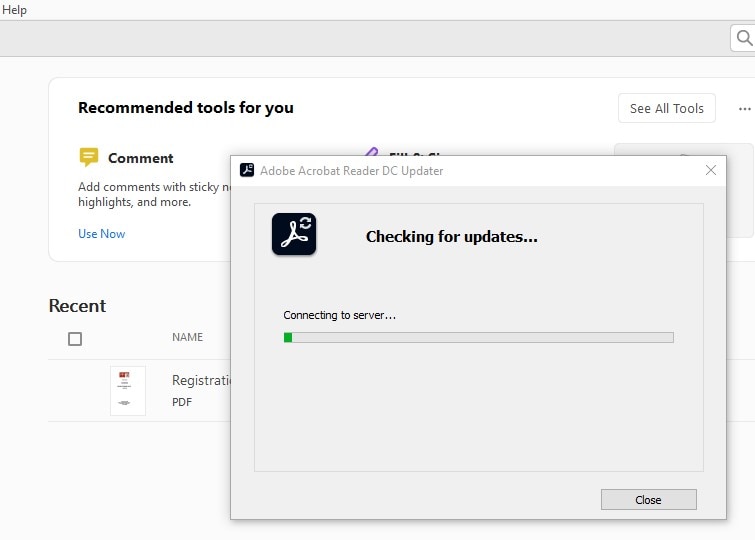The image size is (755, 540).
Task: Click the yellow Comment tool icon
Action: pos(89,157)
